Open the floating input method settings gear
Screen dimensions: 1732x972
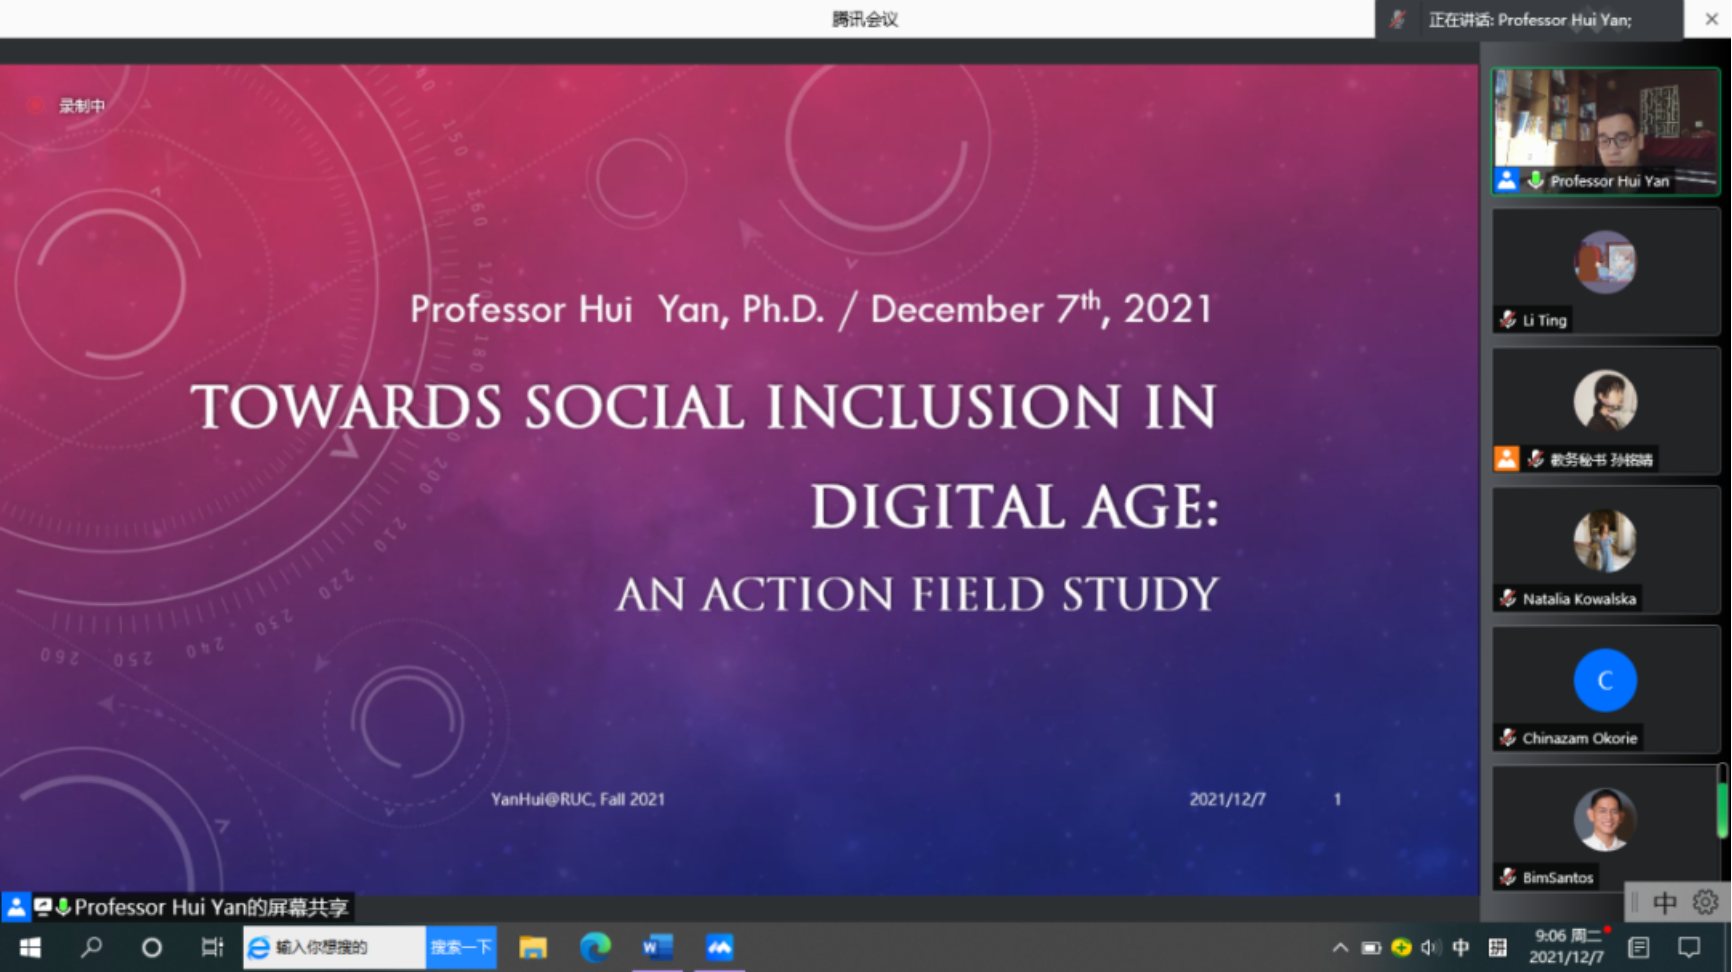[x=1705, y=903]
